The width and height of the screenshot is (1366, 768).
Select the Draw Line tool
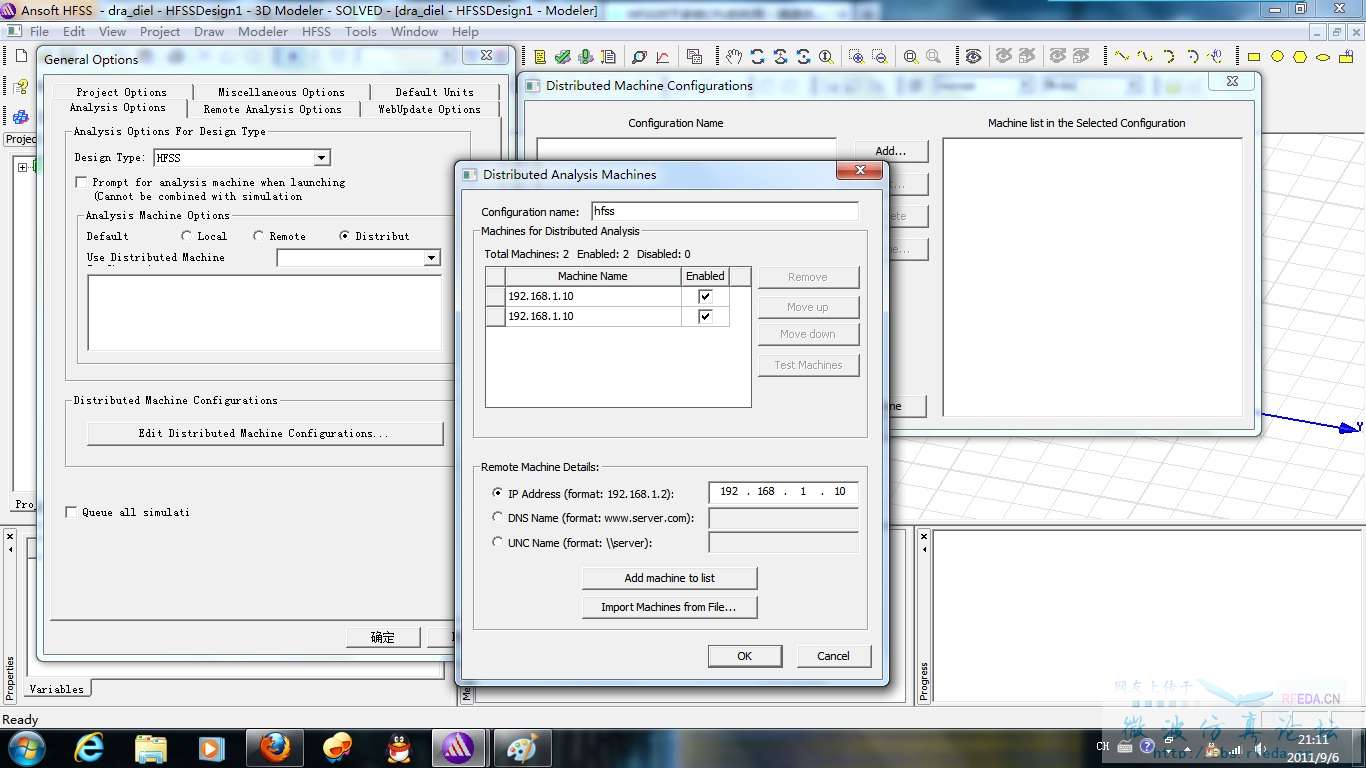1122,56
